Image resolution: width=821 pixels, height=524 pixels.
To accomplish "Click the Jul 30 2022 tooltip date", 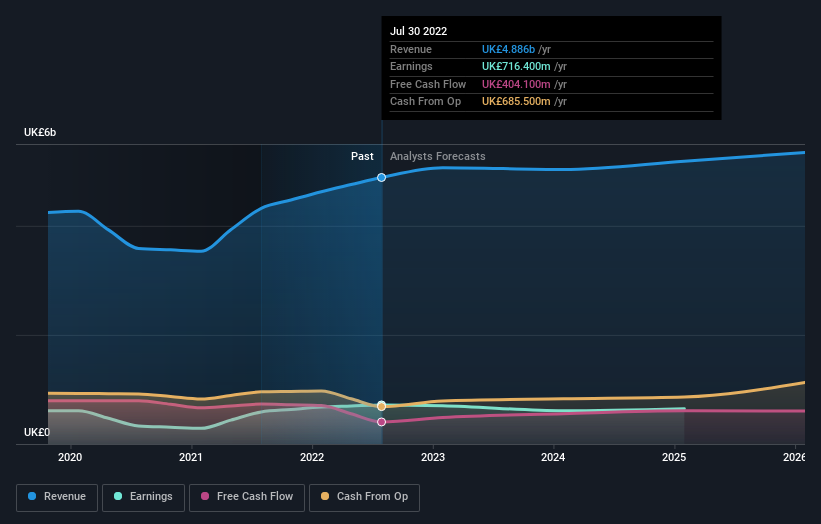I will [418, 31].
